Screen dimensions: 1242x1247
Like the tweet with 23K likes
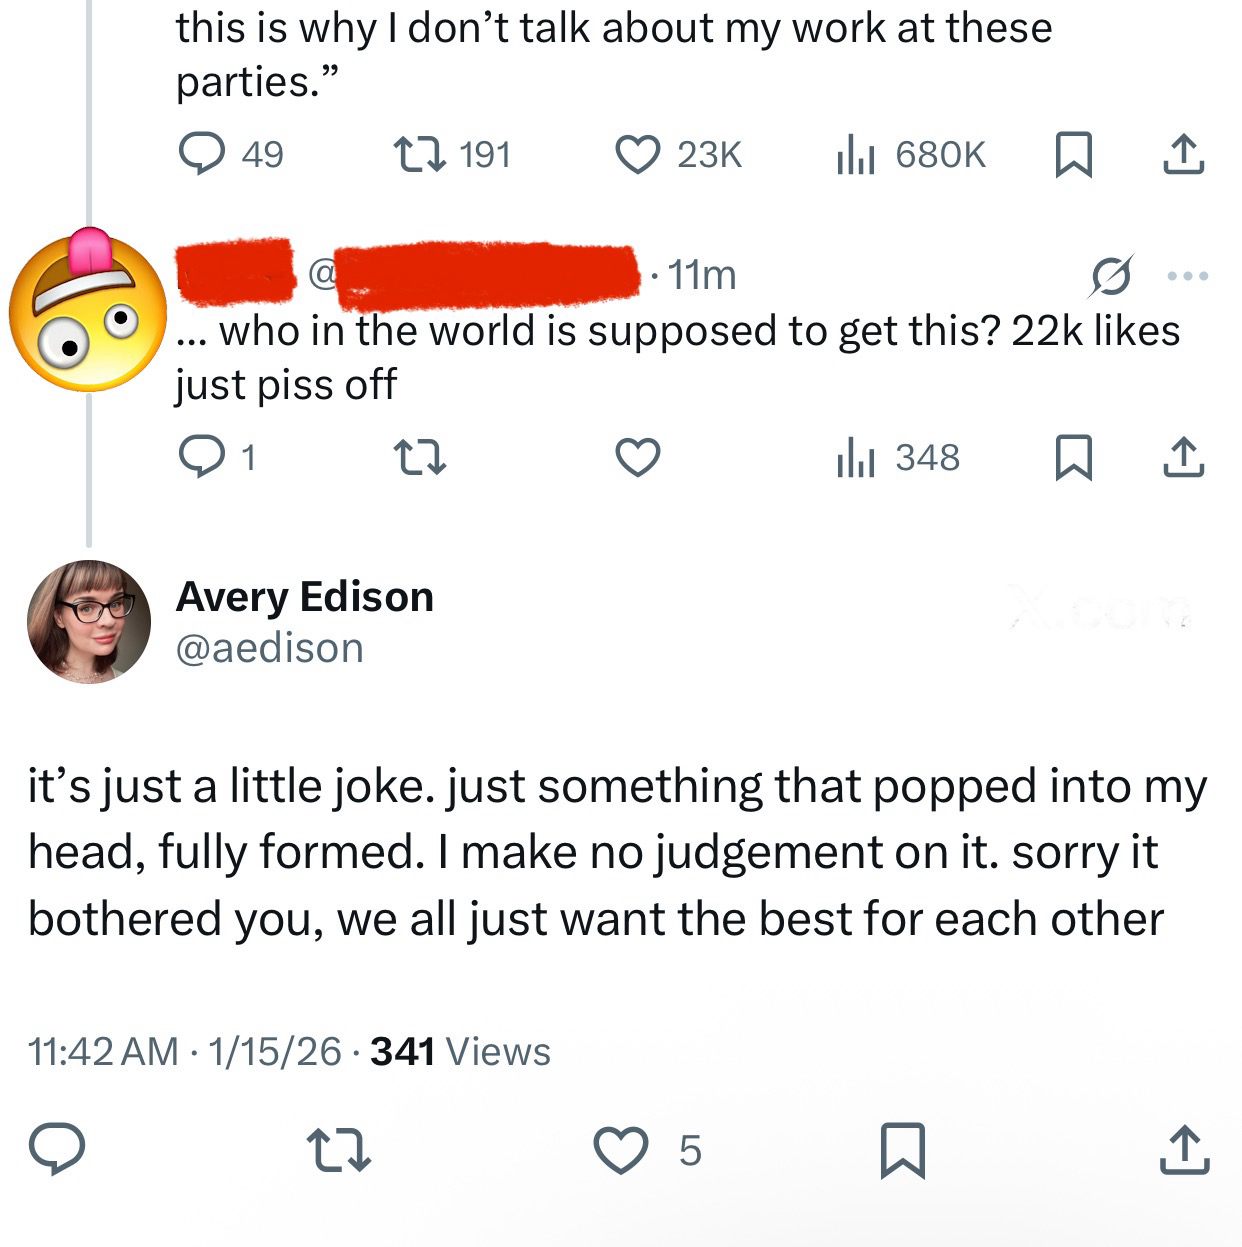pos(637,155)
